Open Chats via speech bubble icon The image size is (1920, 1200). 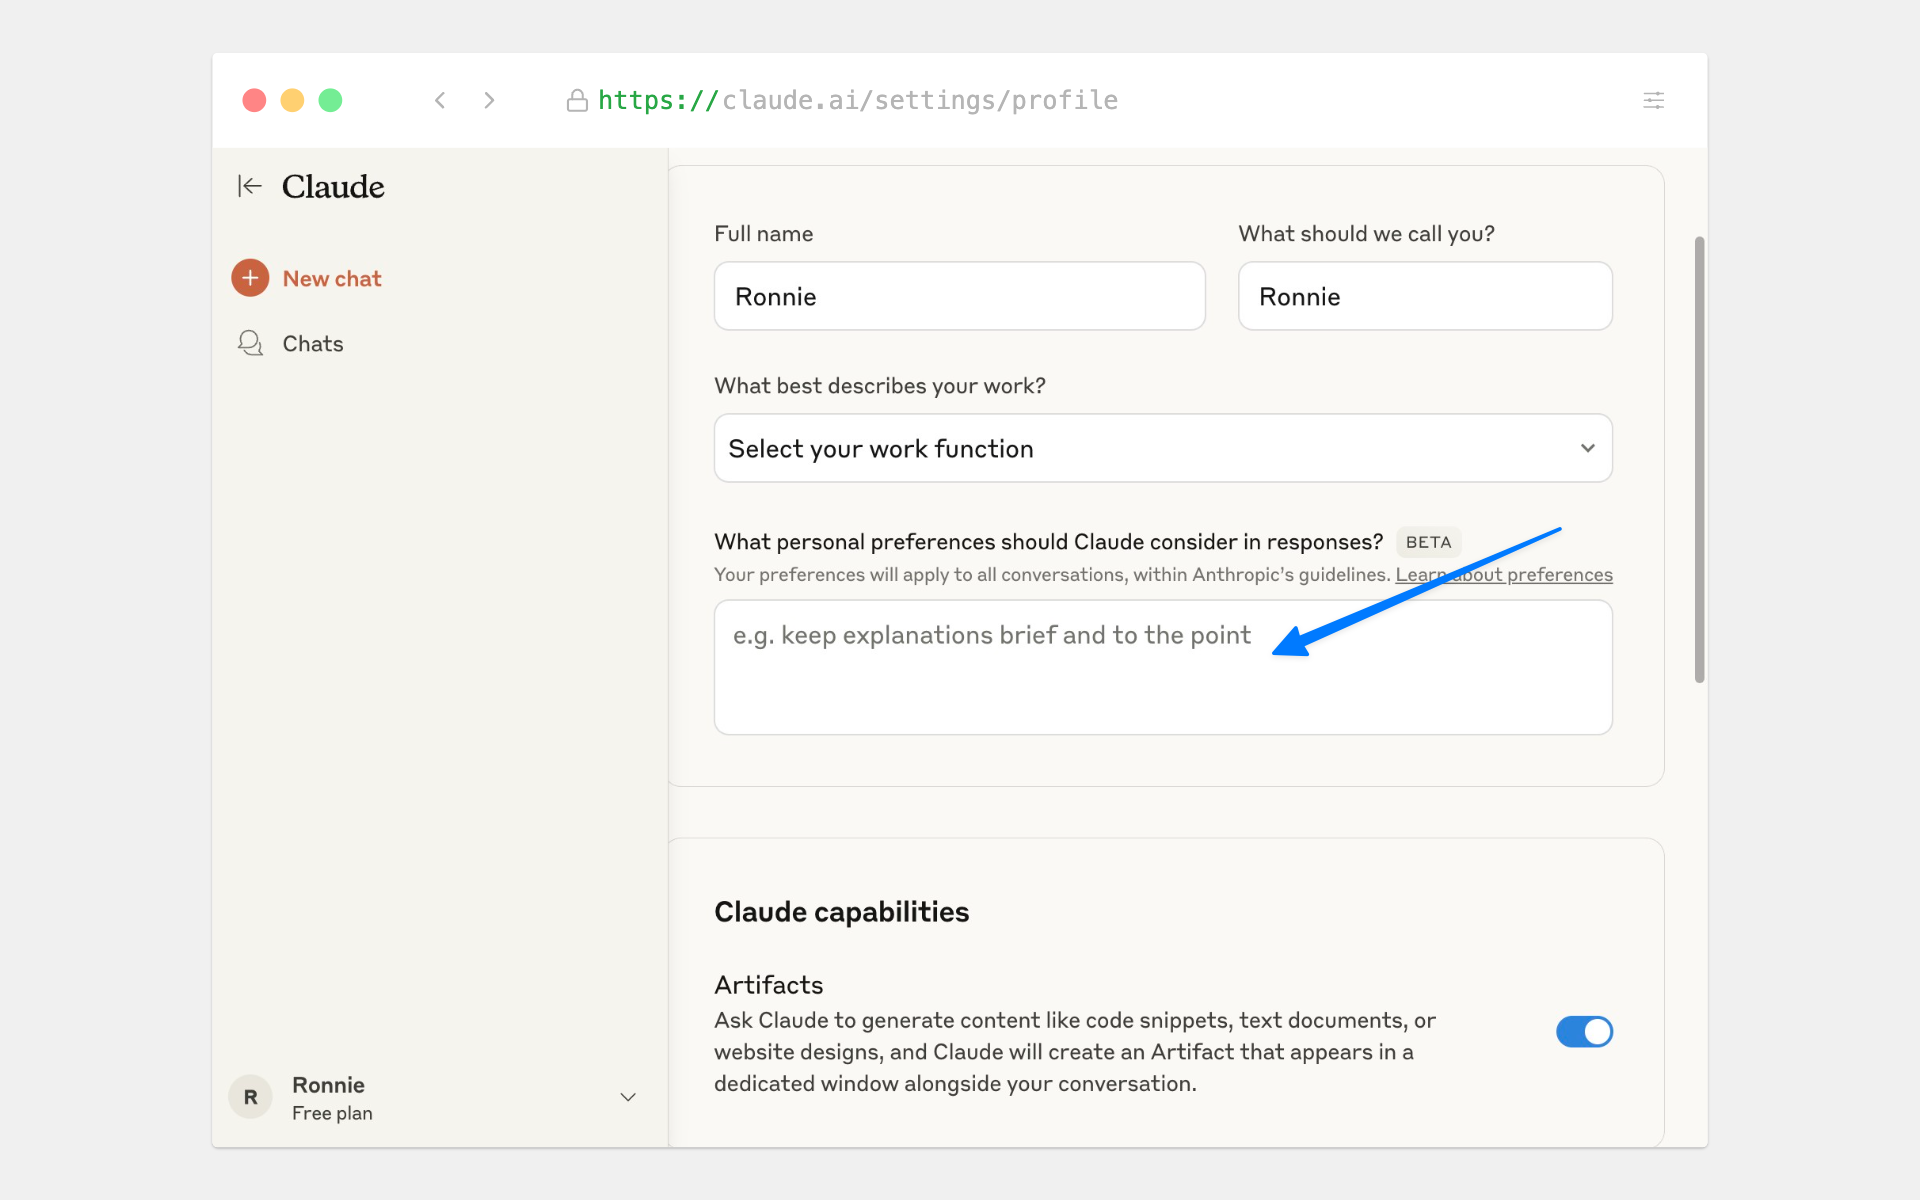(250, 343)
